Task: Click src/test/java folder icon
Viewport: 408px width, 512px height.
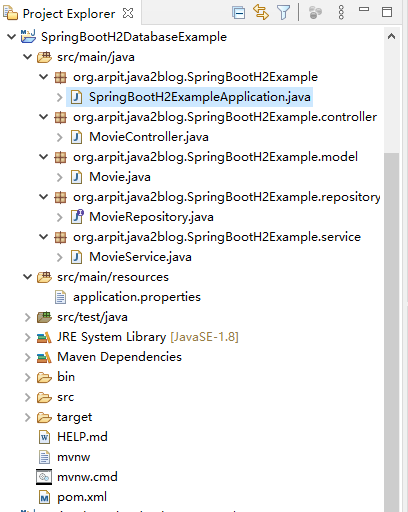Action: point(44,317)
